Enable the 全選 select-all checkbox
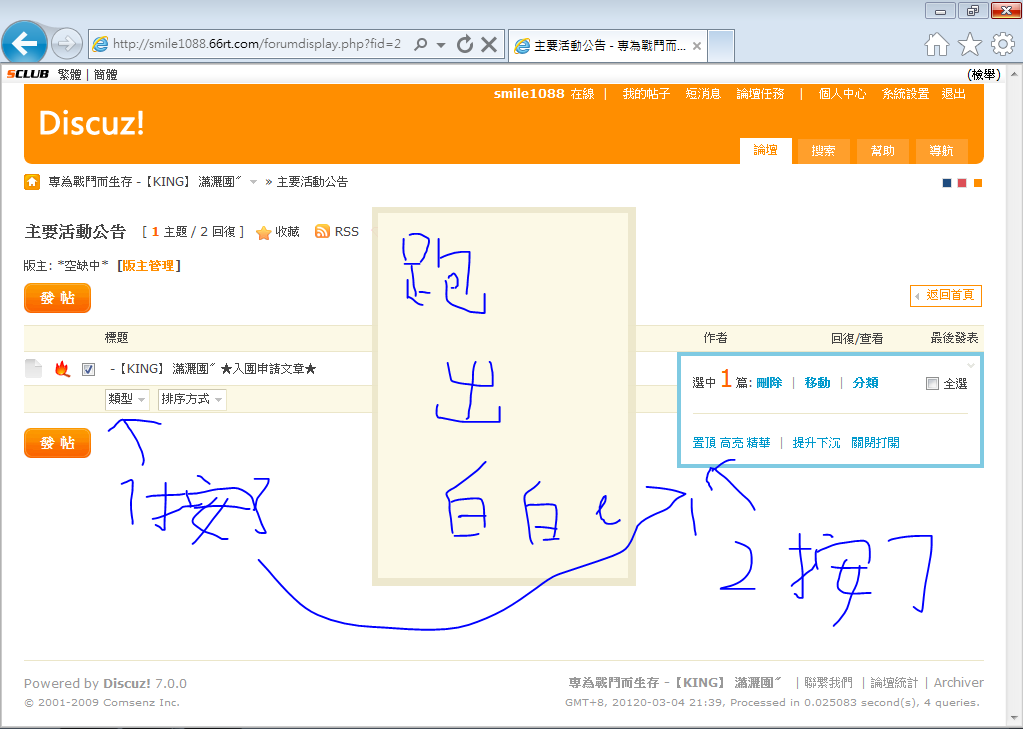 [932, 384]
